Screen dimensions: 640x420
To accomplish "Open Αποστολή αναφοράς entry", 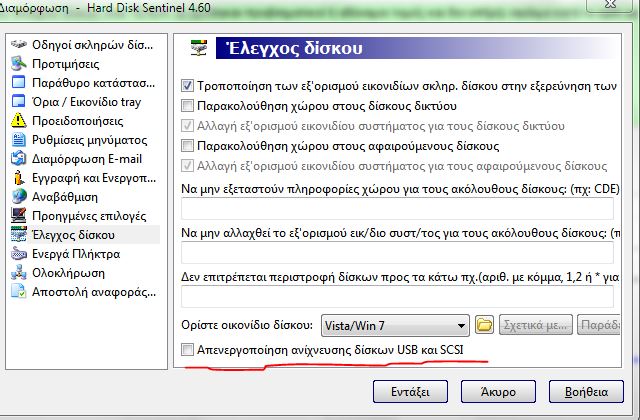I will pos(94,292).
